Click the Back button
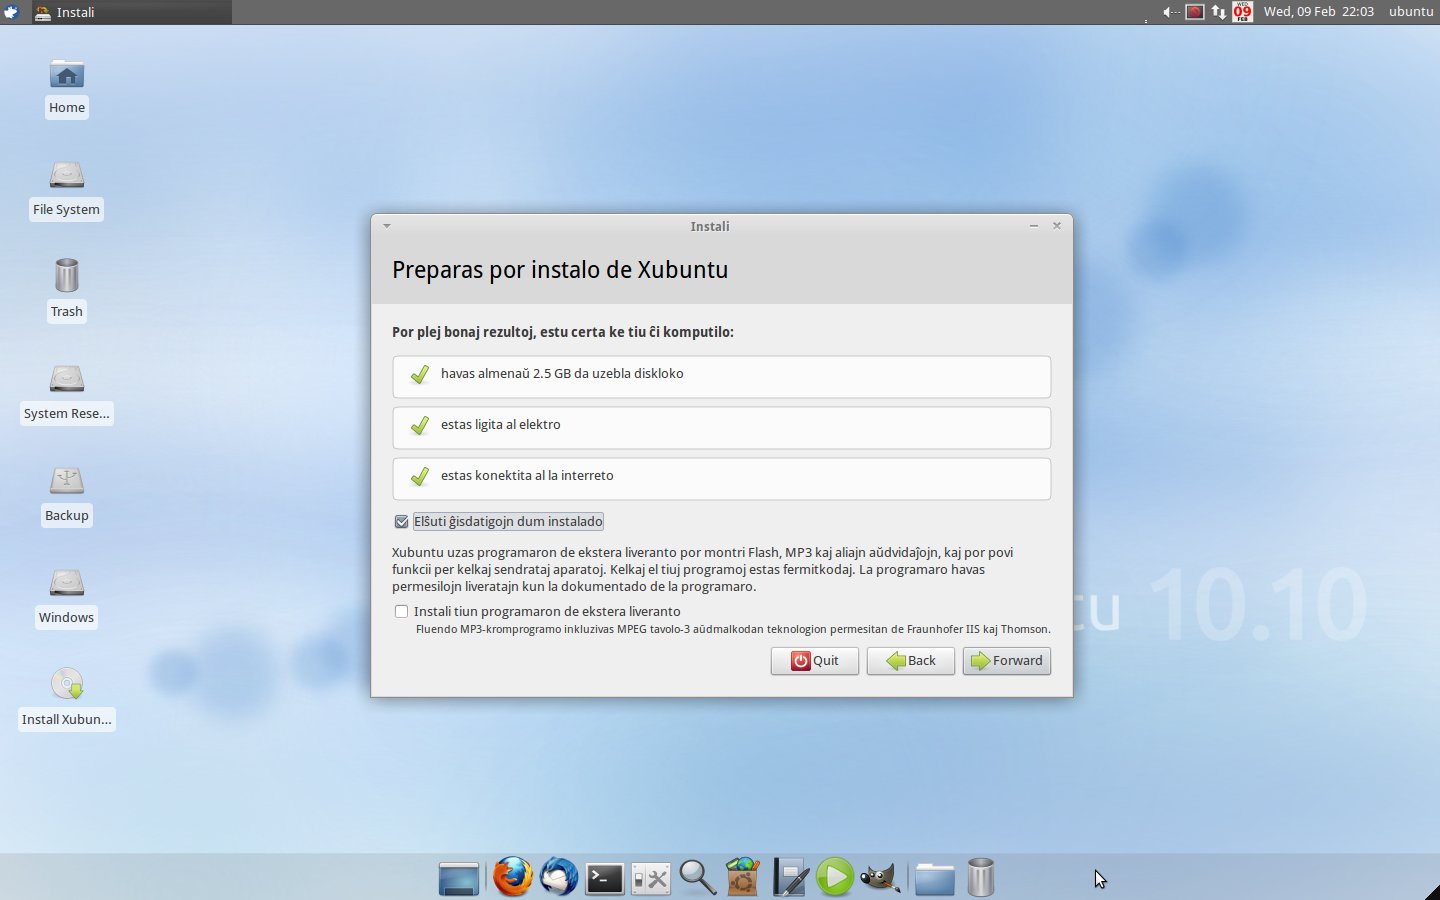 click(911, 661)
